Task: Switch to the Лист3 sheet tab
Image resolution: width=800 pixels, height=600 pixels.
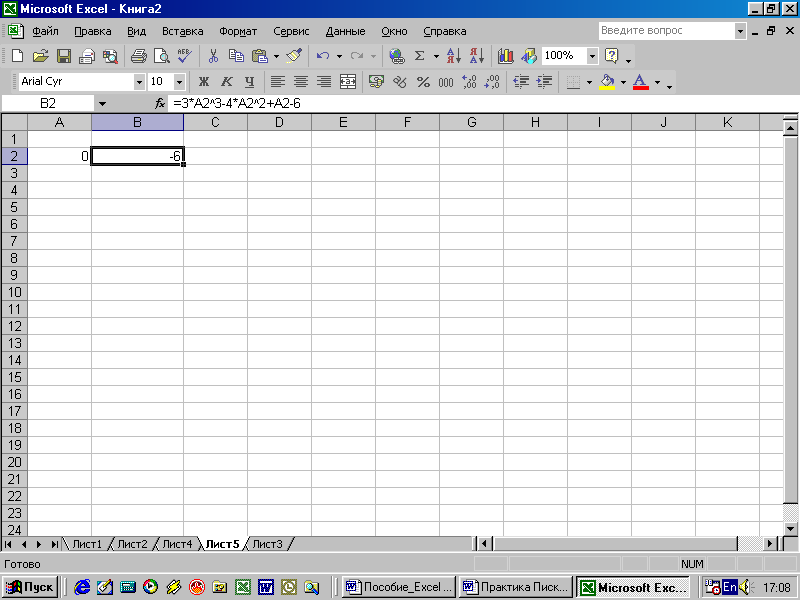Action: pos(267,544)
